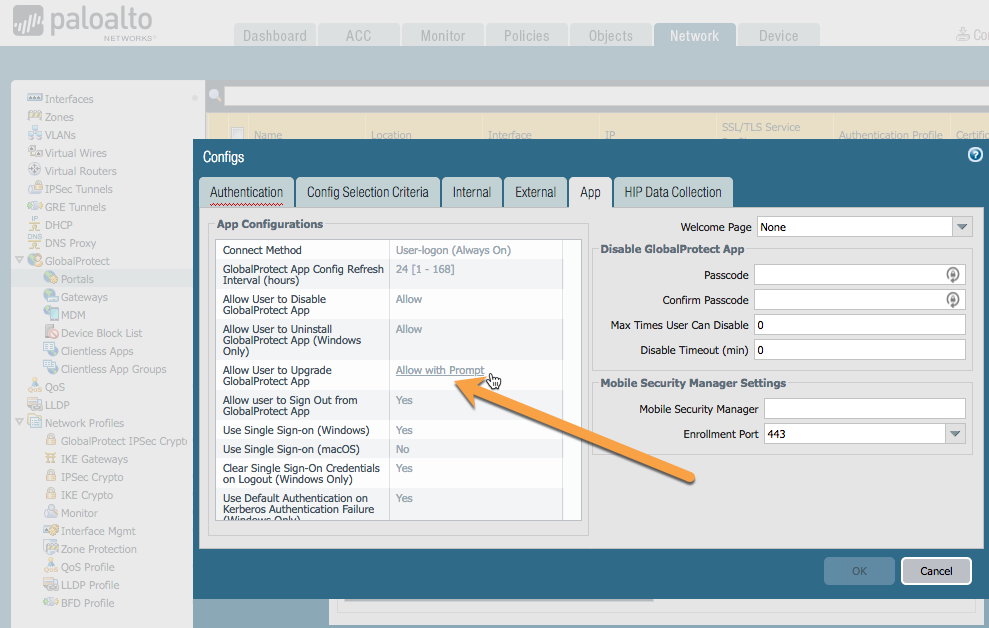
Task: Open the ACC top-level tab
Action: pos(358,35)
